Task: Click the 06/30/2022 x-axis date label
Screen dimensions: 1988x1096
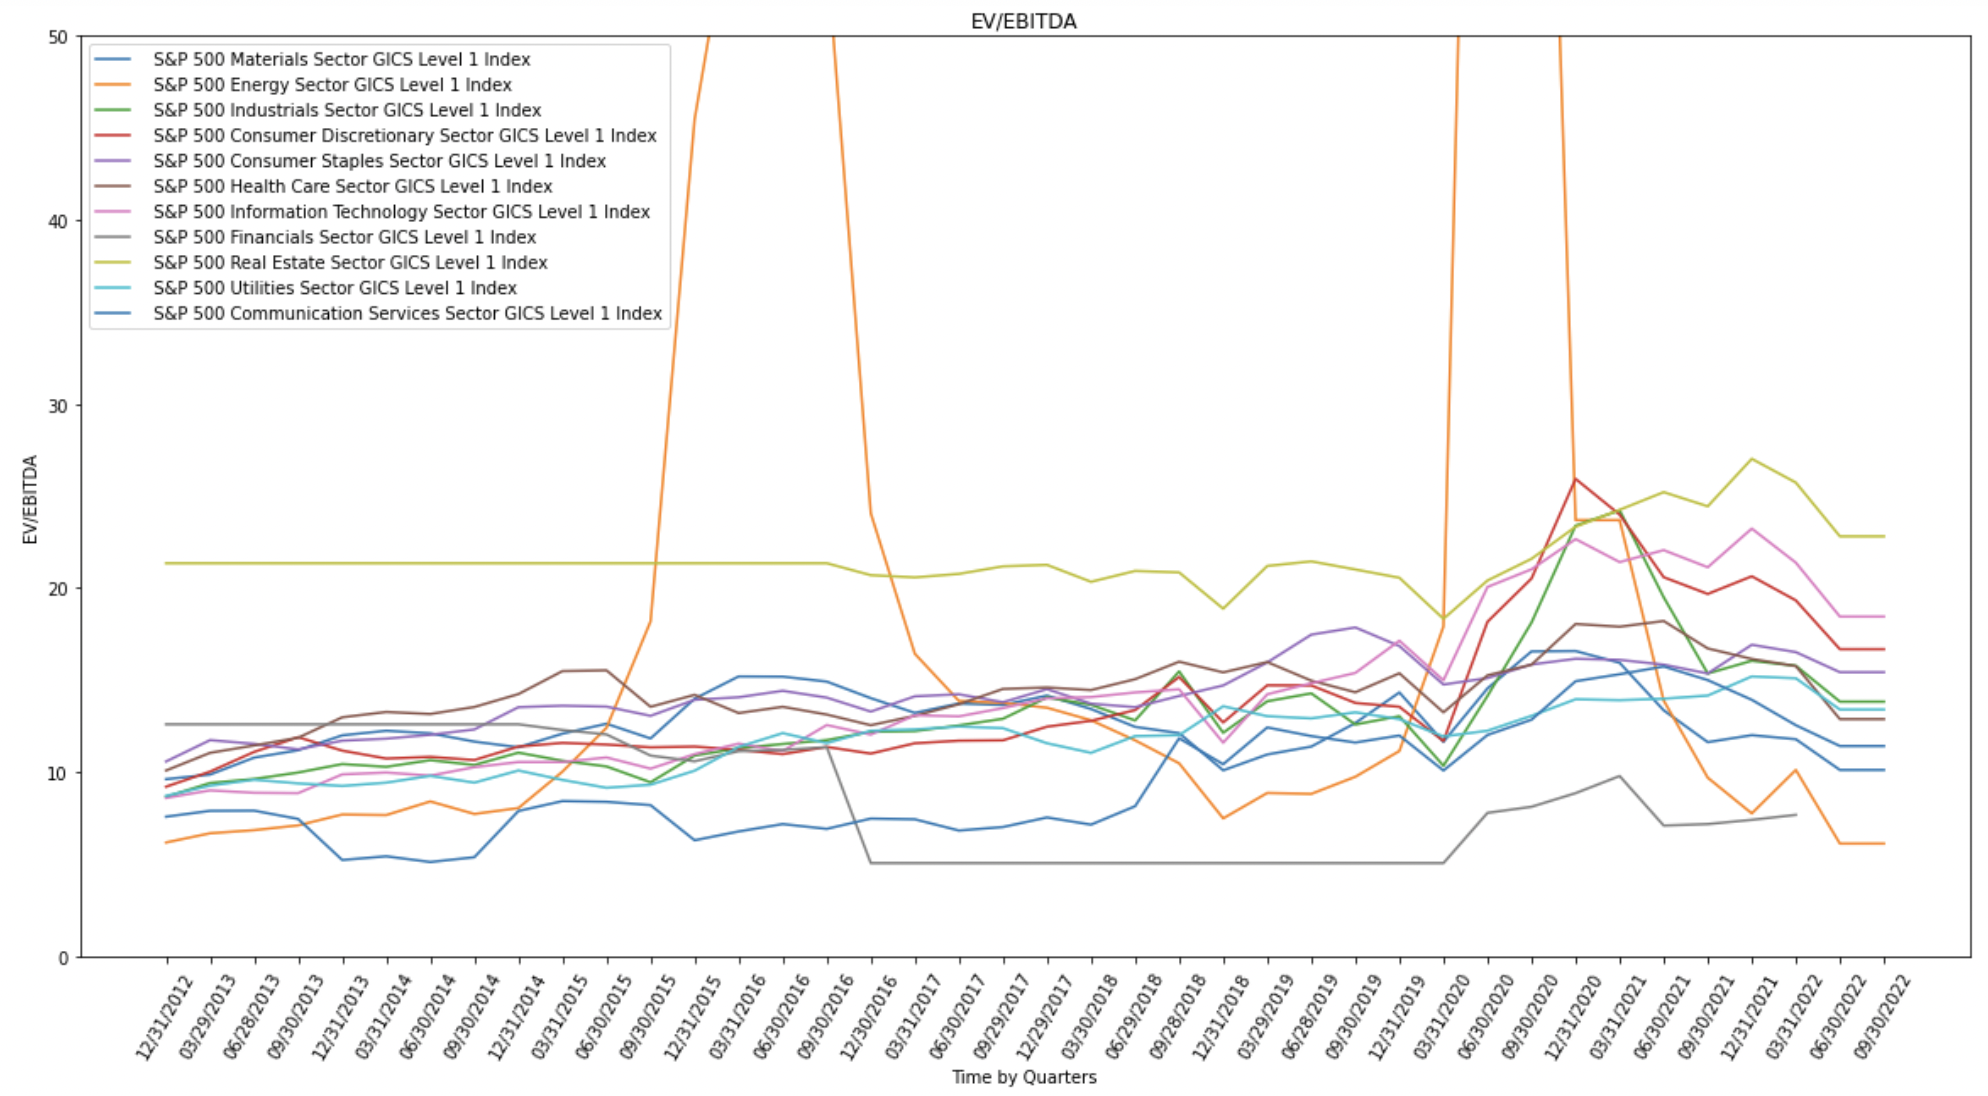Action: tap(1837, 1017)
